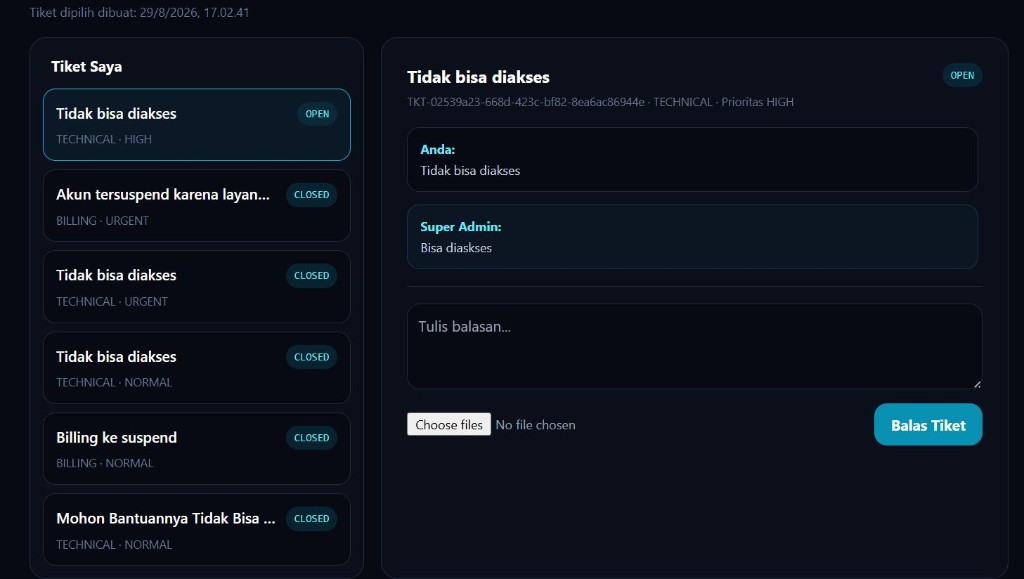The height and width of the screenshot is (579, 1024).
Task: Click the 'Tiket Saya' heading
Action: (x=86, y=67)
